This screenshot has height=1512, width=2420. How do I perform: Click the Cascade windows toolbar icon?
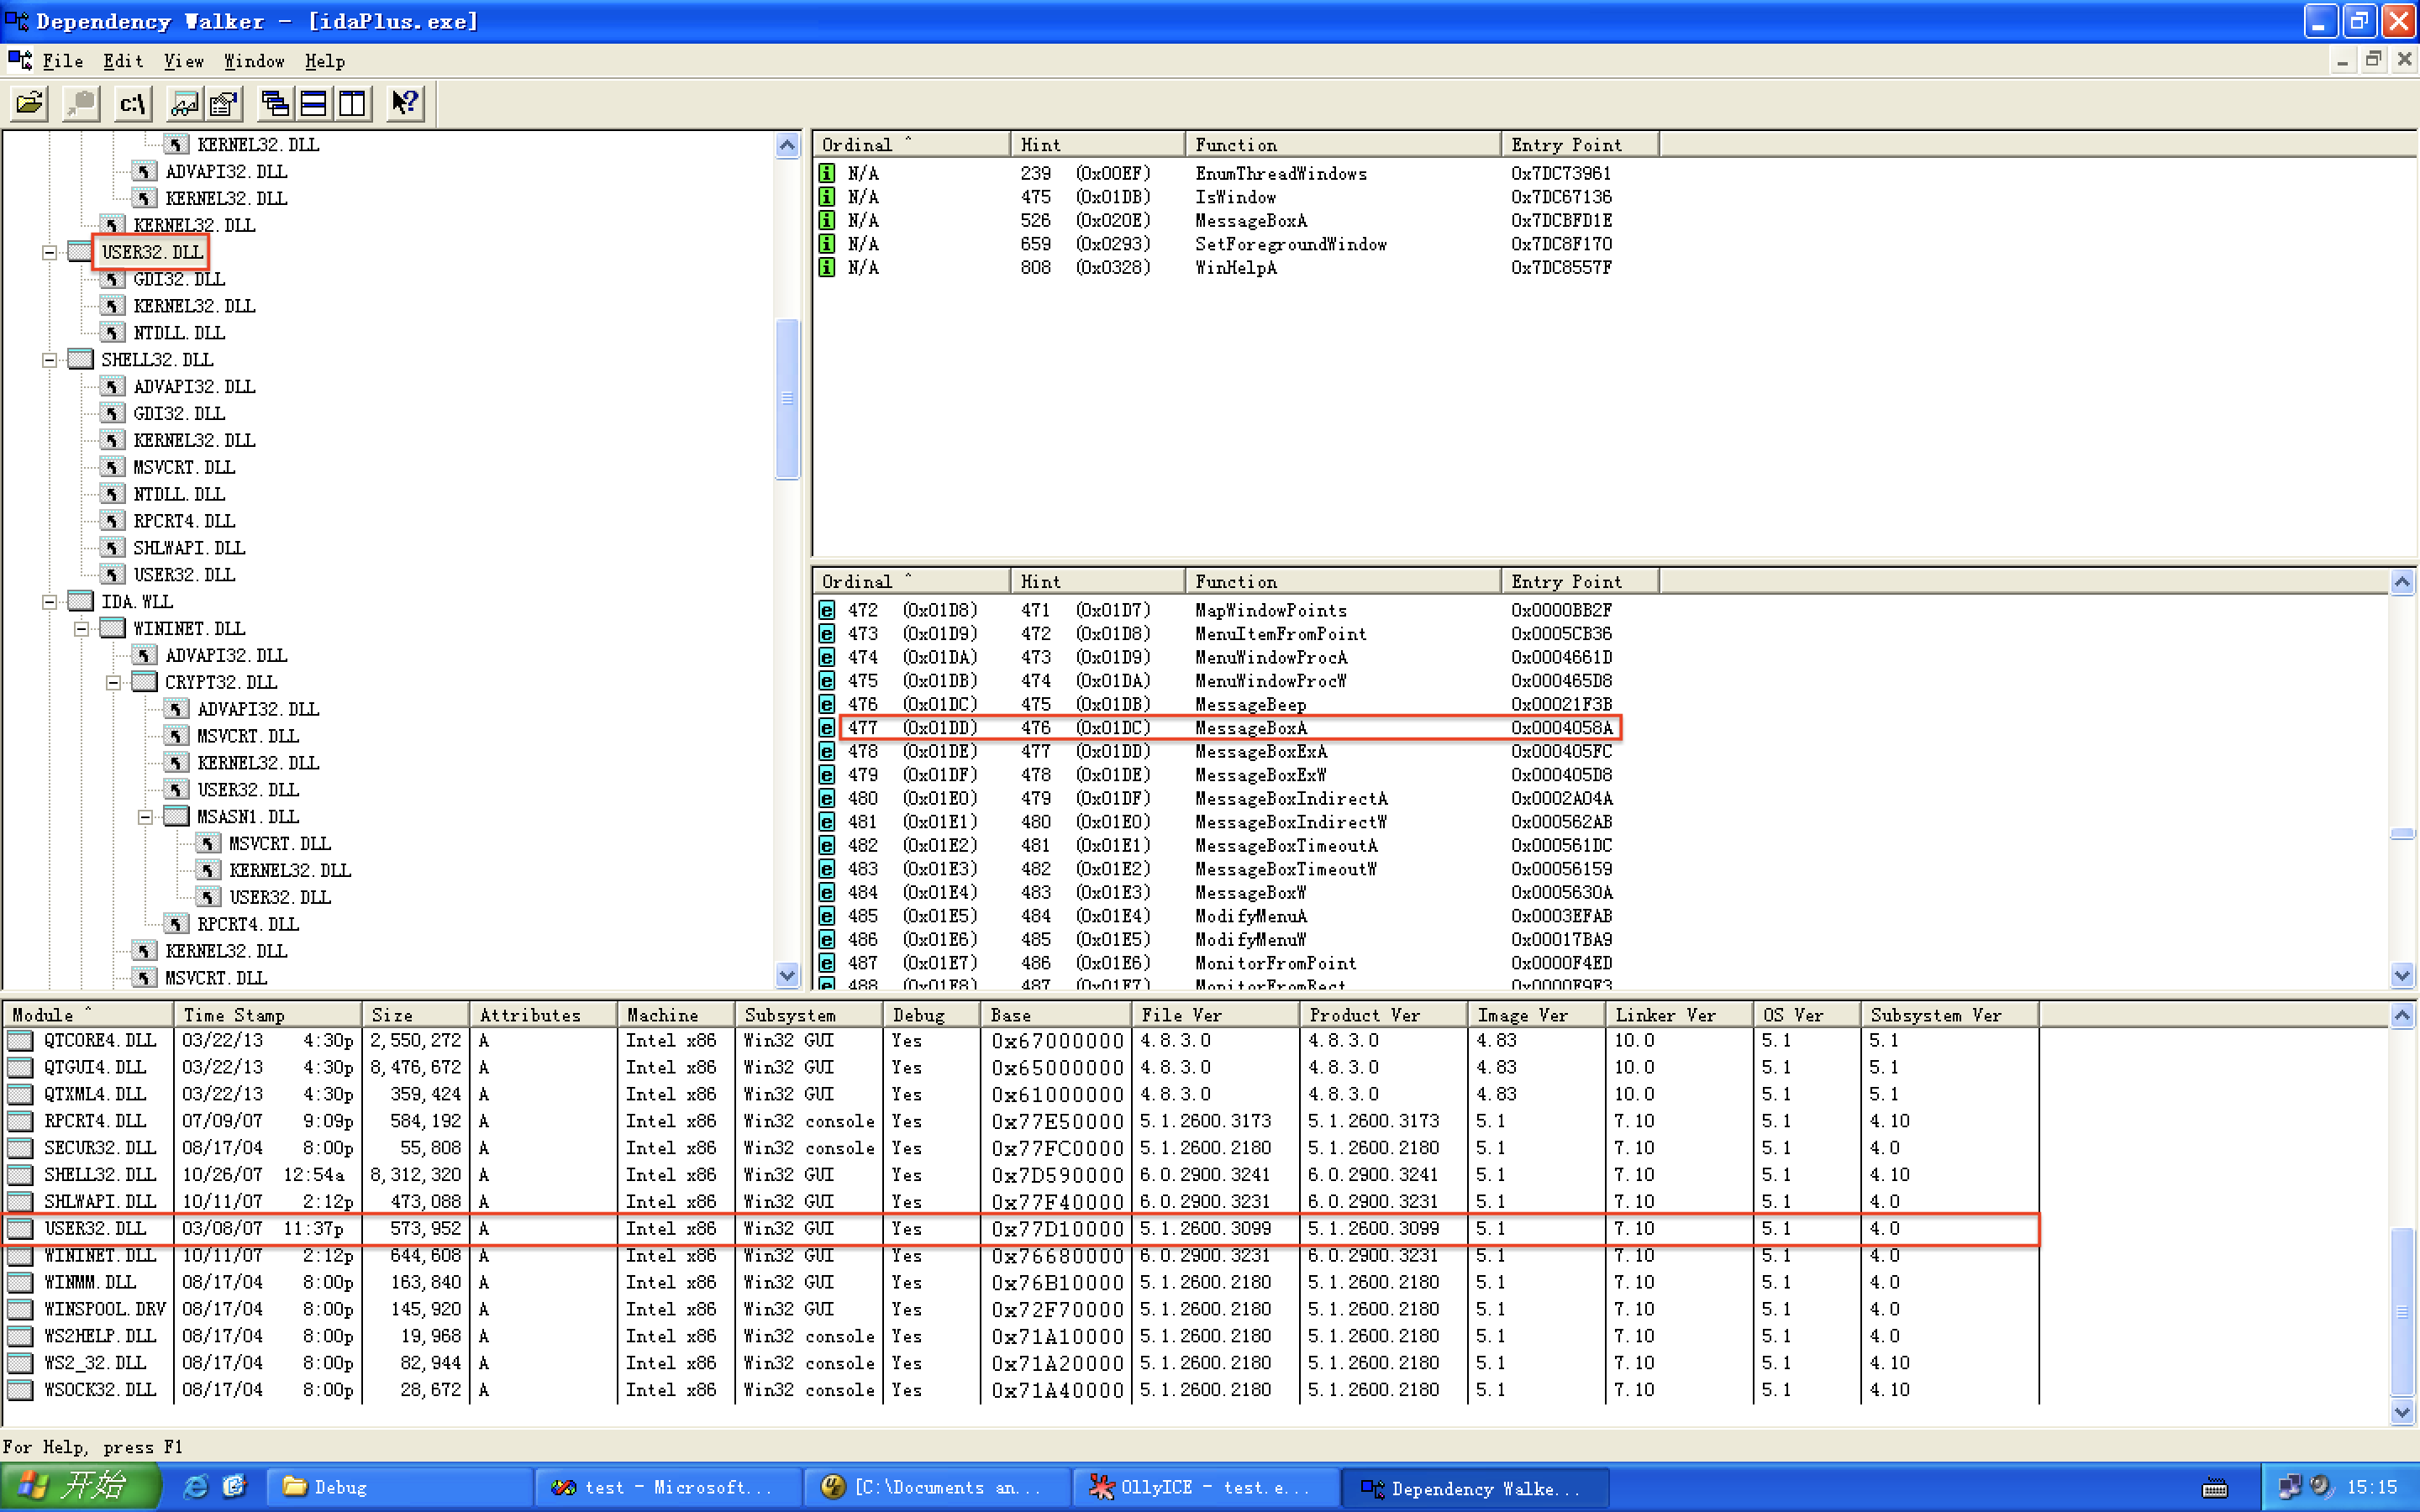click(275, 102)
